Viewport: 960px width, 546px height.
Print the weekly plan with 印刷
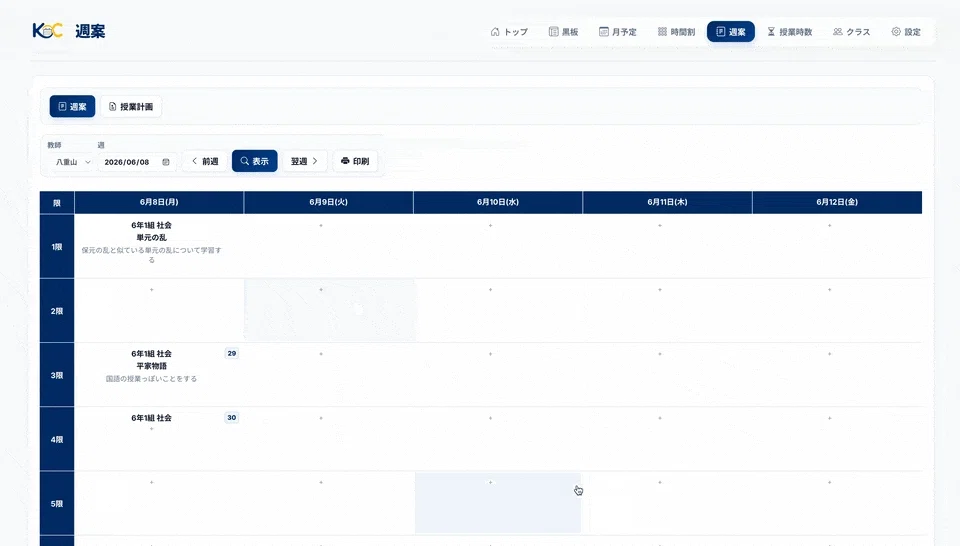(x=355, y=161)
